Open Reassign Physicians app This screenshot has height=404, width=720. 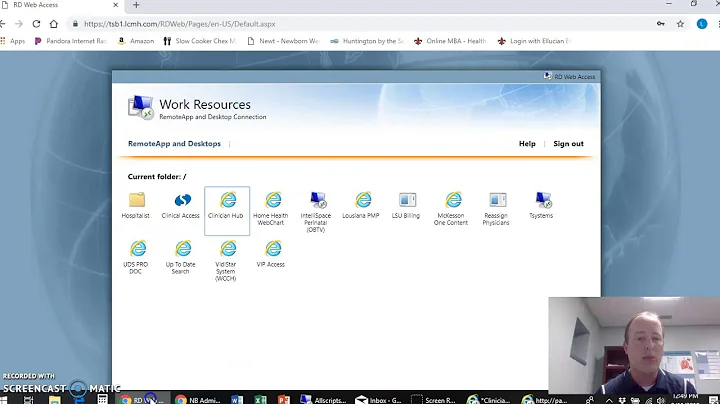coord(496,209)
